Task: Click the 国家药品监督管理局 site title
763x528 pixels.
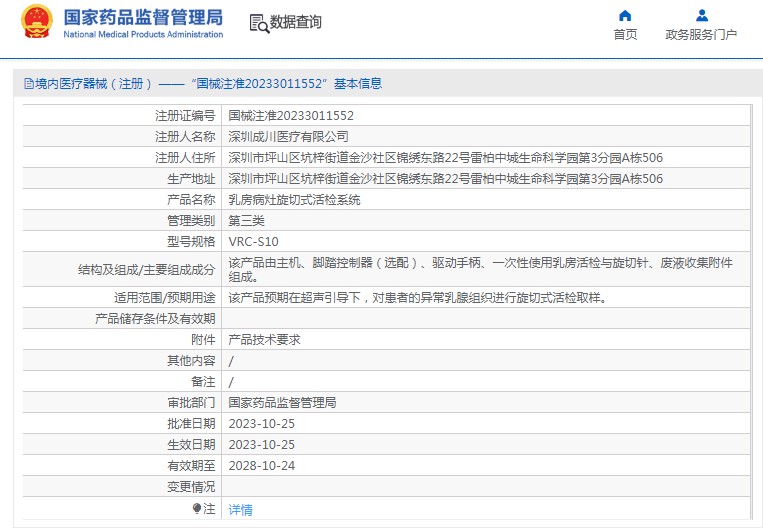Action: (143, 17)
